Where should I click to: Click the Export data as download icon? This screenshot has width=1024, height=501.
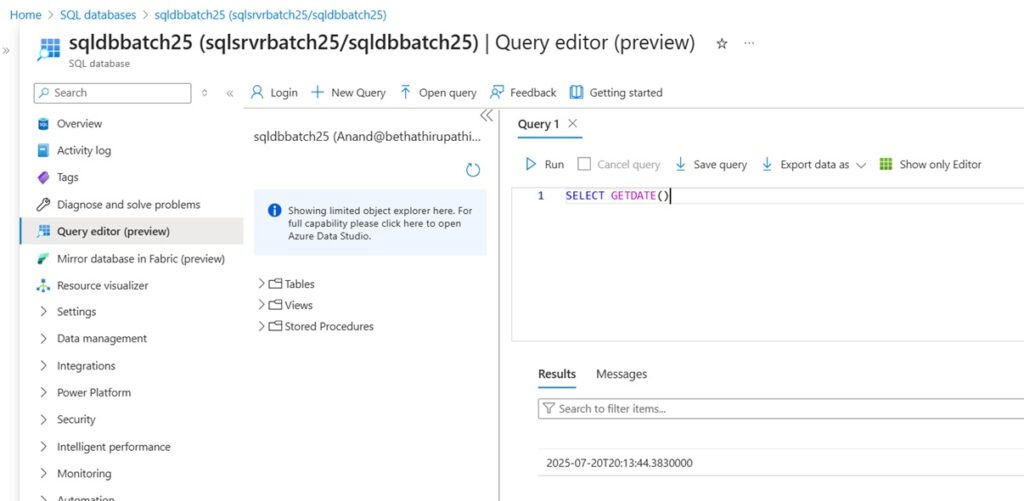point(767,164)
